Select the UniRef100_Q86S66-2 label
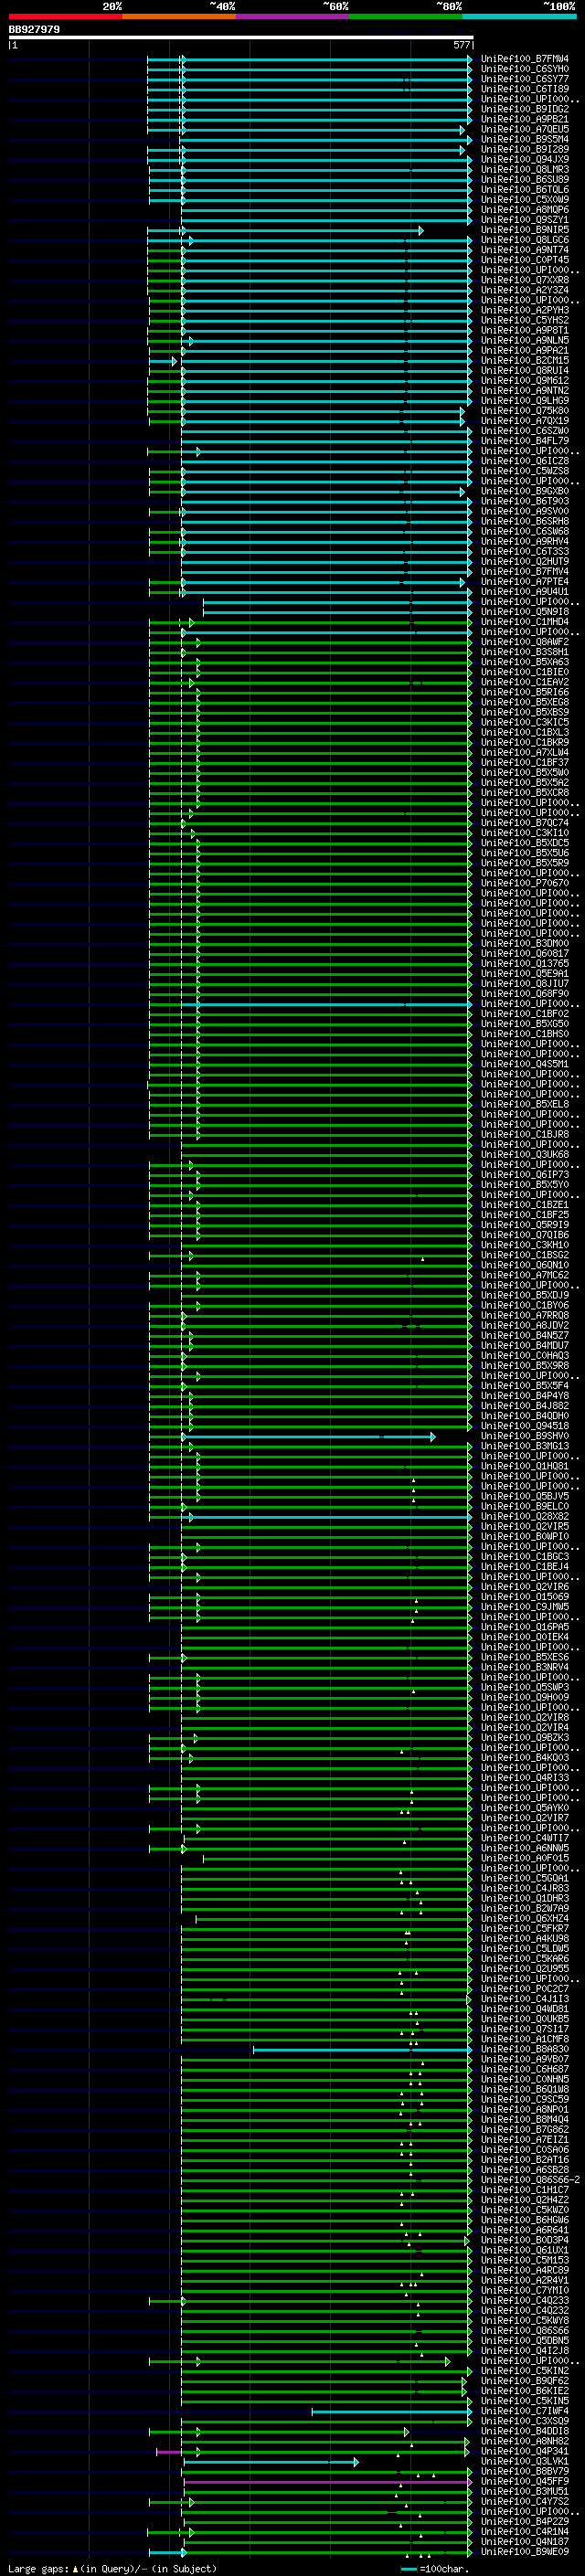This screenshot has width=585, height=2576. (x=531, y=2181)
